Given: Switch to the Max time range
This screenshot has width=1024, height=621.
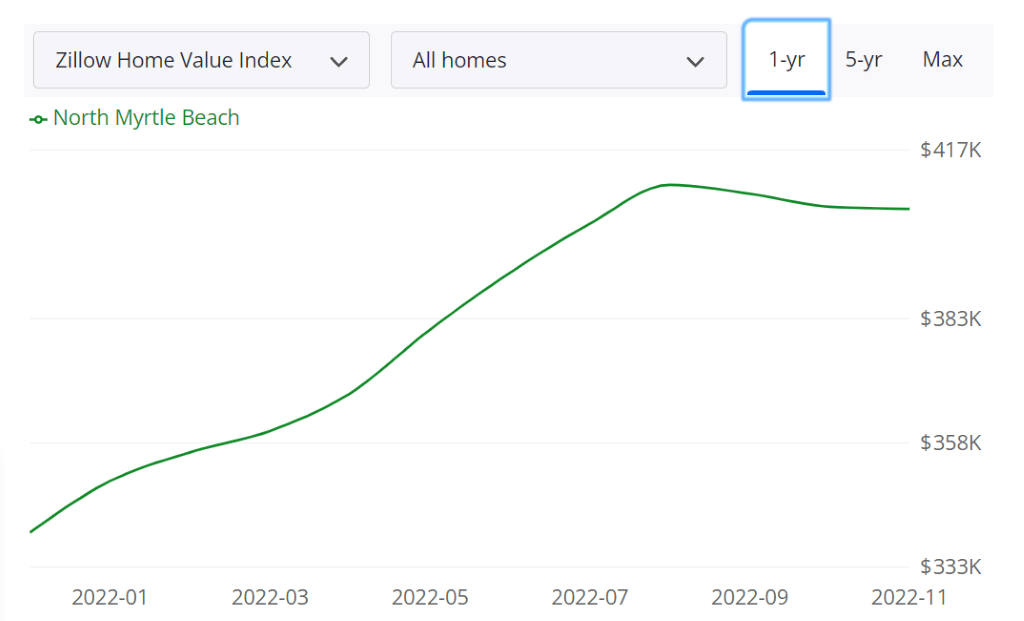Looking at the screenshot, I should pos(942,59).
